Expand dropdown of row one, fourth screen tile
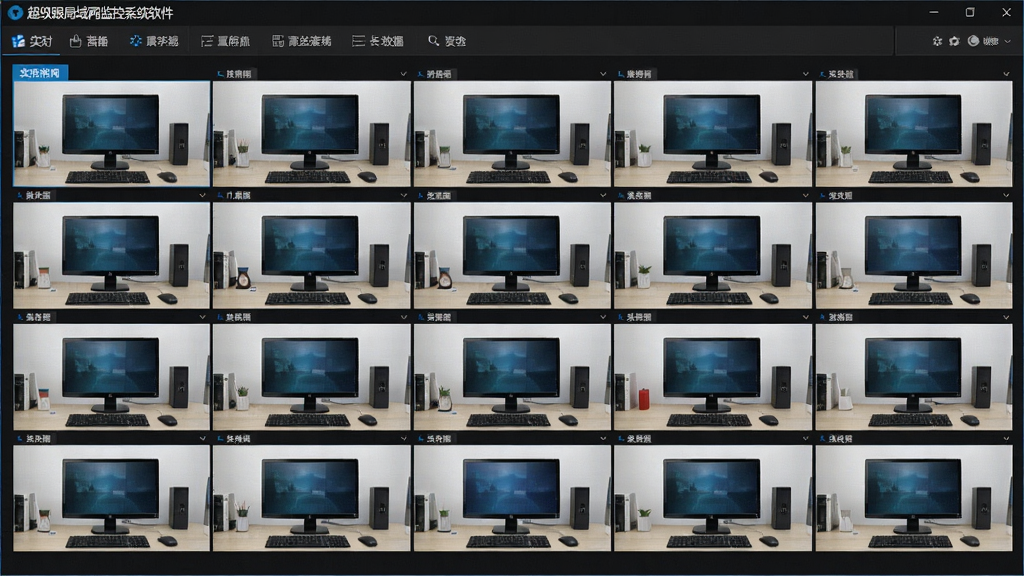Screen dimensions: 1024x576 click(805, 74)
